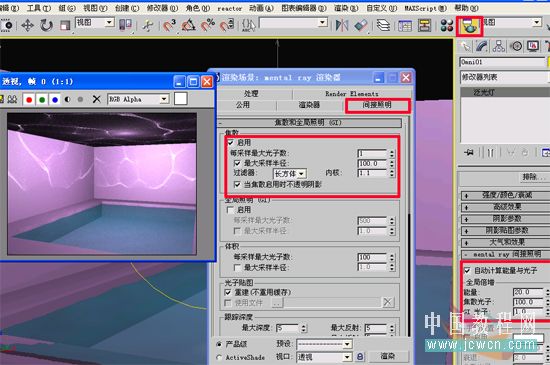Enable green channel in render frame window
The height and width of the screenshot is (365, 550).
coord(42,100)
